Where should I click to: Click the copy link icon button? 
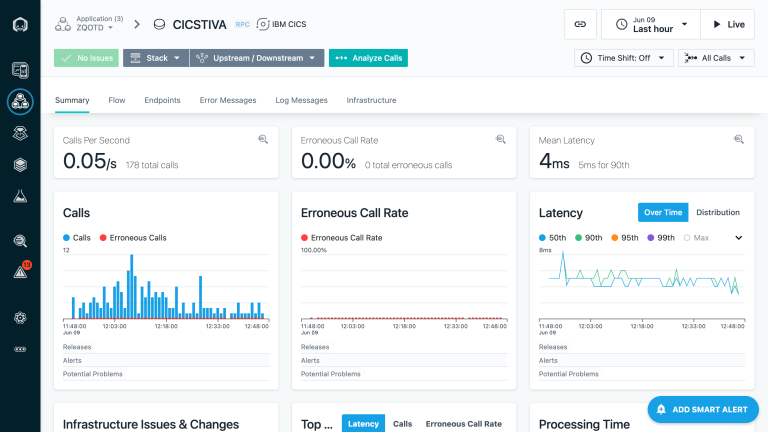pos(580,24)
